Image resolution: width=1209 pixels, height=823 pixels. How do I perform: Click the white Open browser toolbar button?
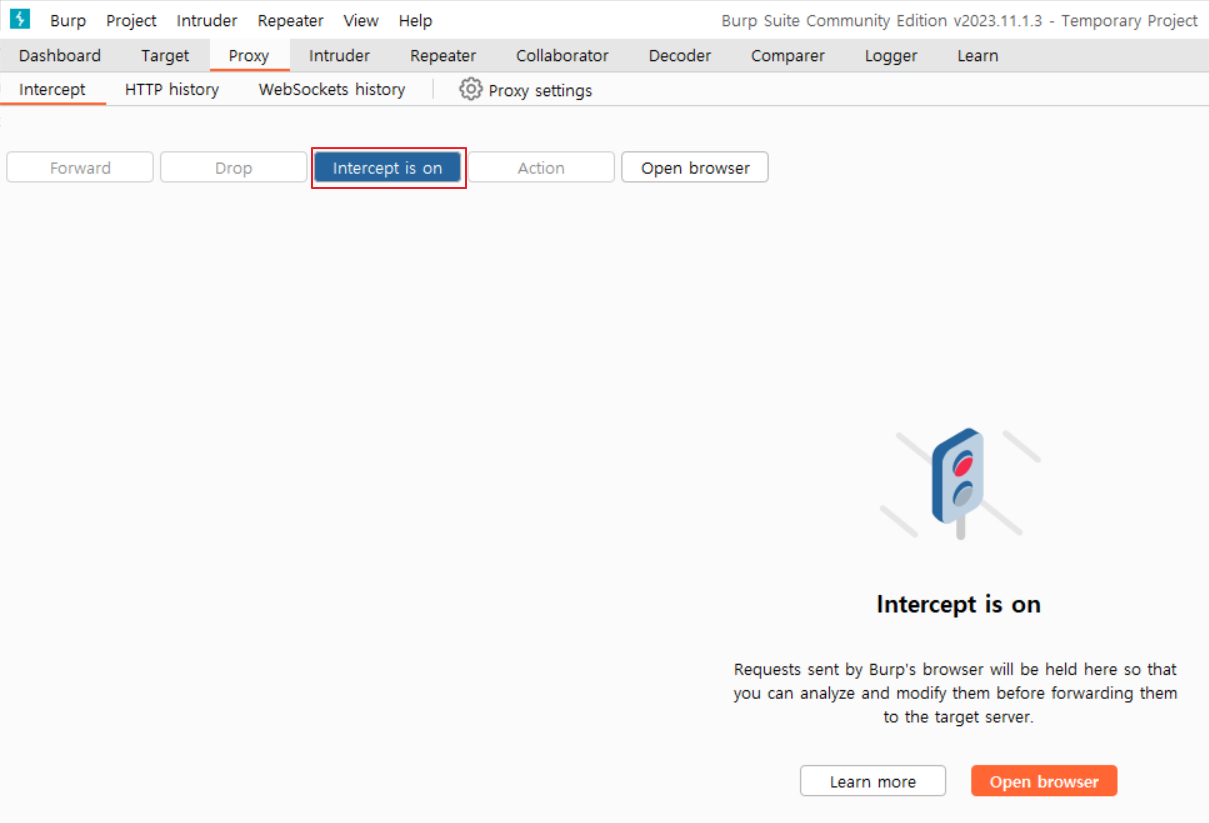695,168
